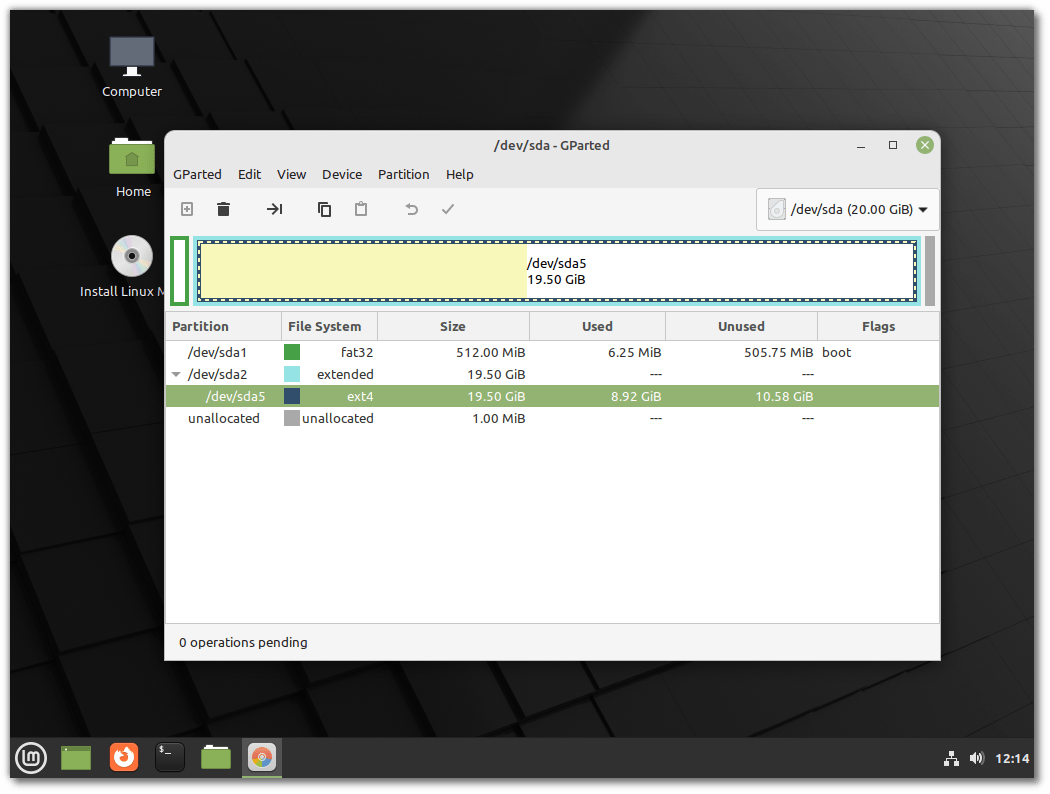
Task: Click the network status icon
Action: click(951, 759)
